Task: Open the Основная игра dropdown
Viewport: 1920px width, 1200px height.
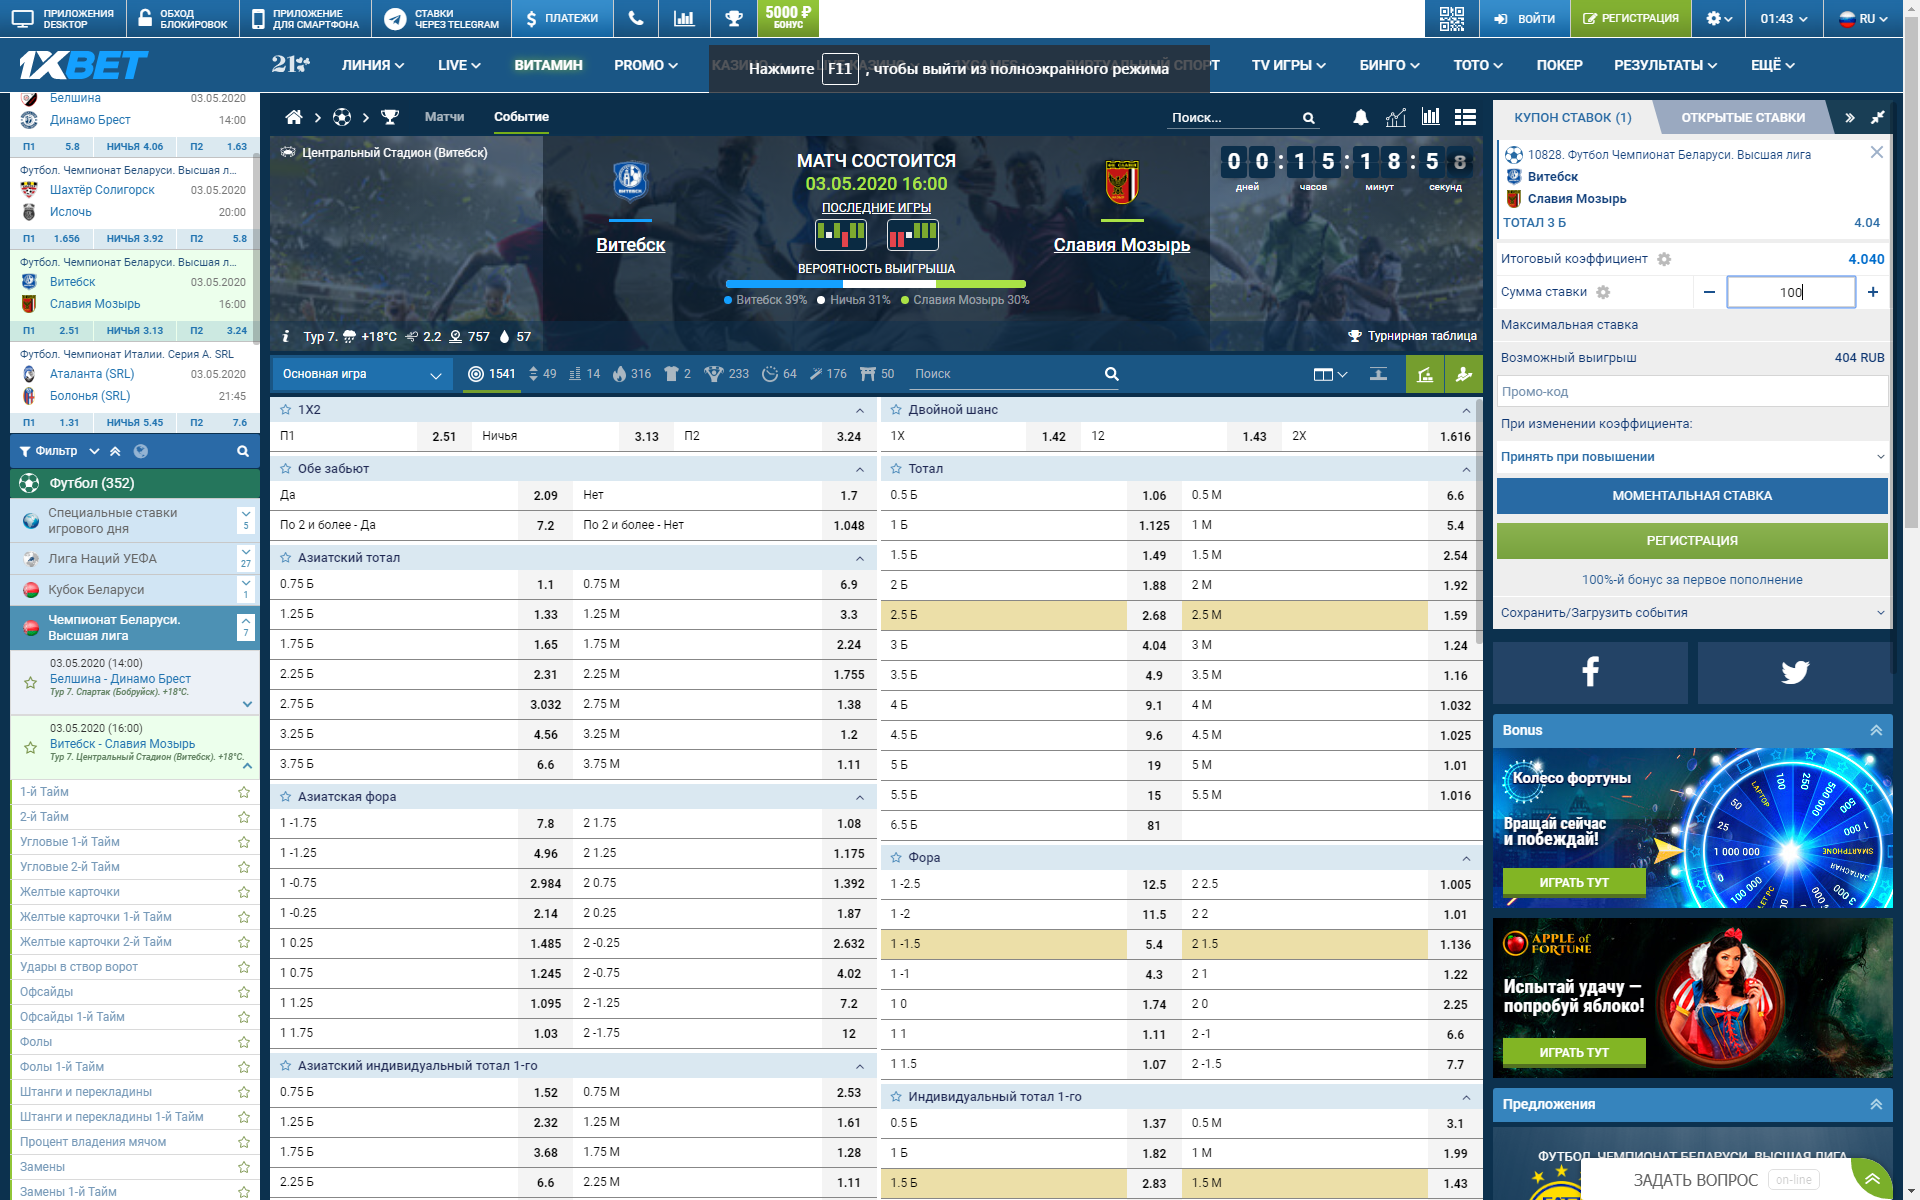Action: click(362, 375)
